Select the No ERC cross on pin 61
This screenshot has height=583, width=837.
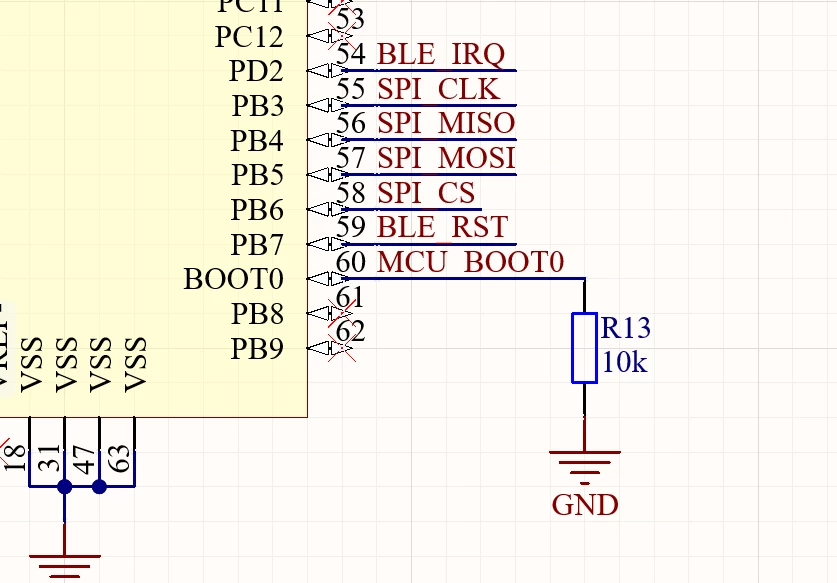tap(341, 313)
